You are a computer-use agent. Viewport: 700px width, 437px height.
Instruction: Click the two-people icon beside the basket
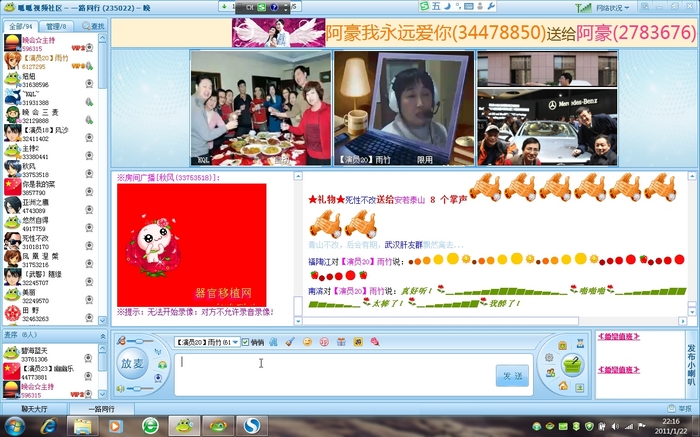tap(550, 372)
